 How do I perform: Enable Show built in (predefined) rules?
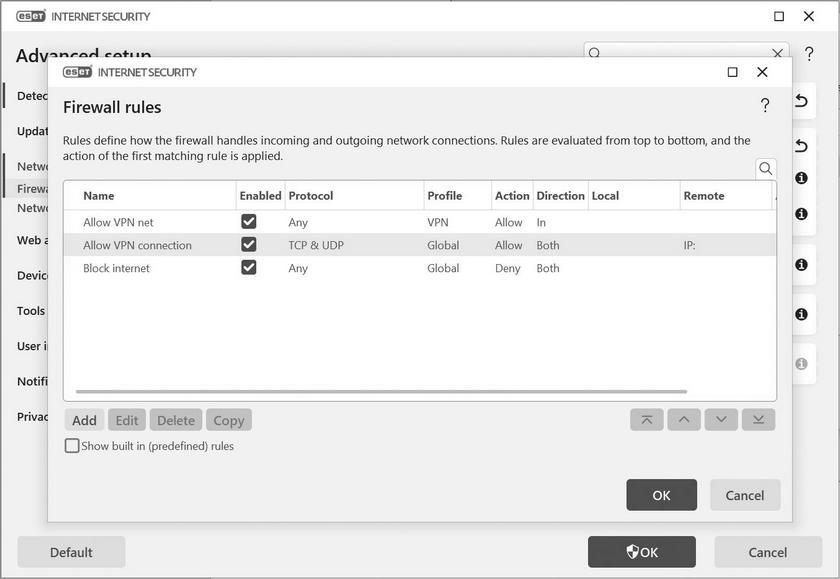pyautogui.click(x=72, y=446)
